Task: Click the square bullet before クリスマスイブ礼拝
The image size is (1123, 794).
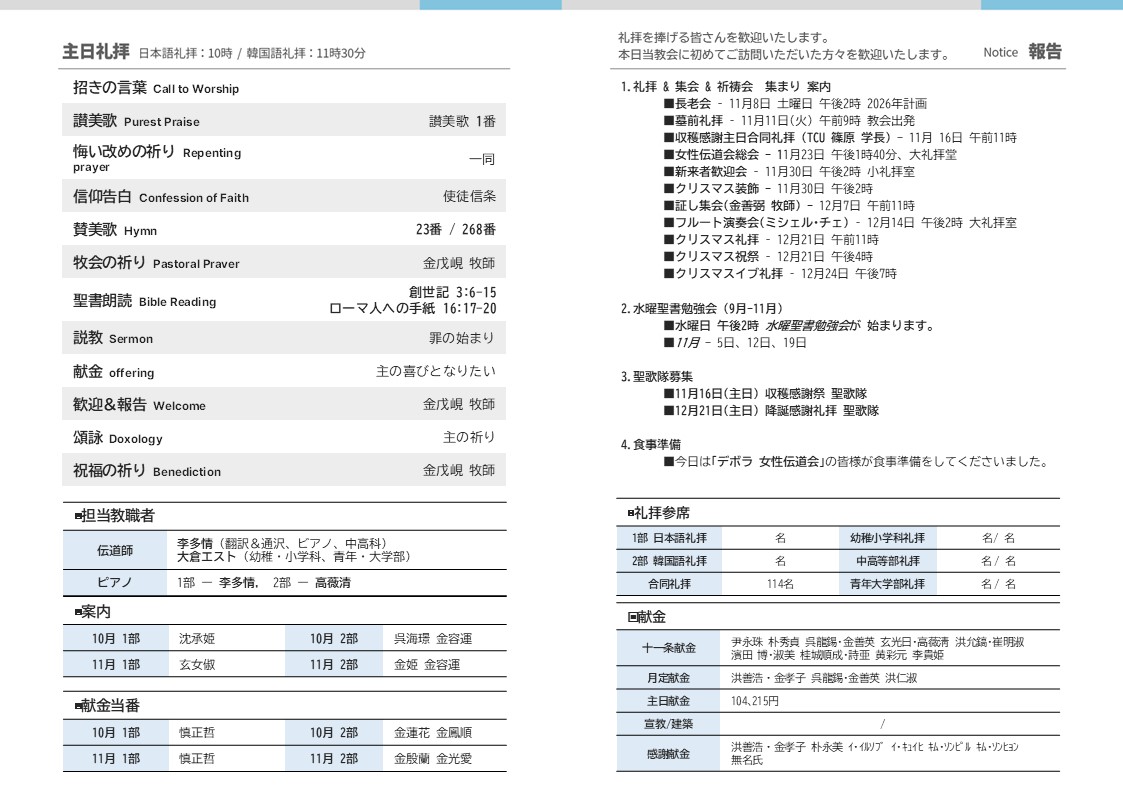Action: tap(668, 274)
